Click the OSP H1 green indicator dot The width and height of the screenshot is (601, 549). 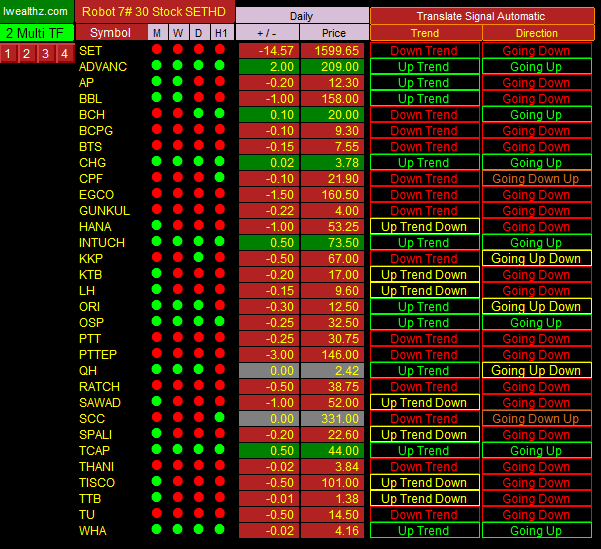[x=220, y=321]
